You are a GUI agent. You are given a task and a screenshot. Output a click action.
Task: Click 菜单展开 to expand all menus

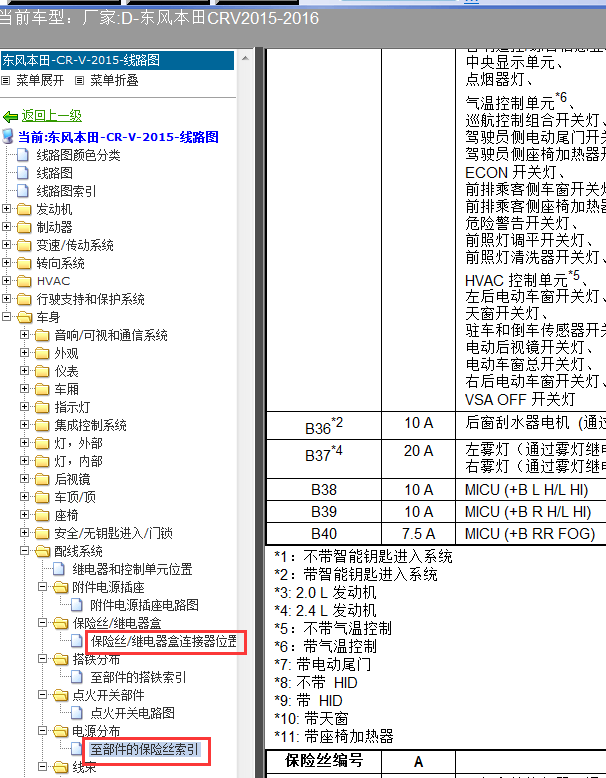(x=40, y=80)
